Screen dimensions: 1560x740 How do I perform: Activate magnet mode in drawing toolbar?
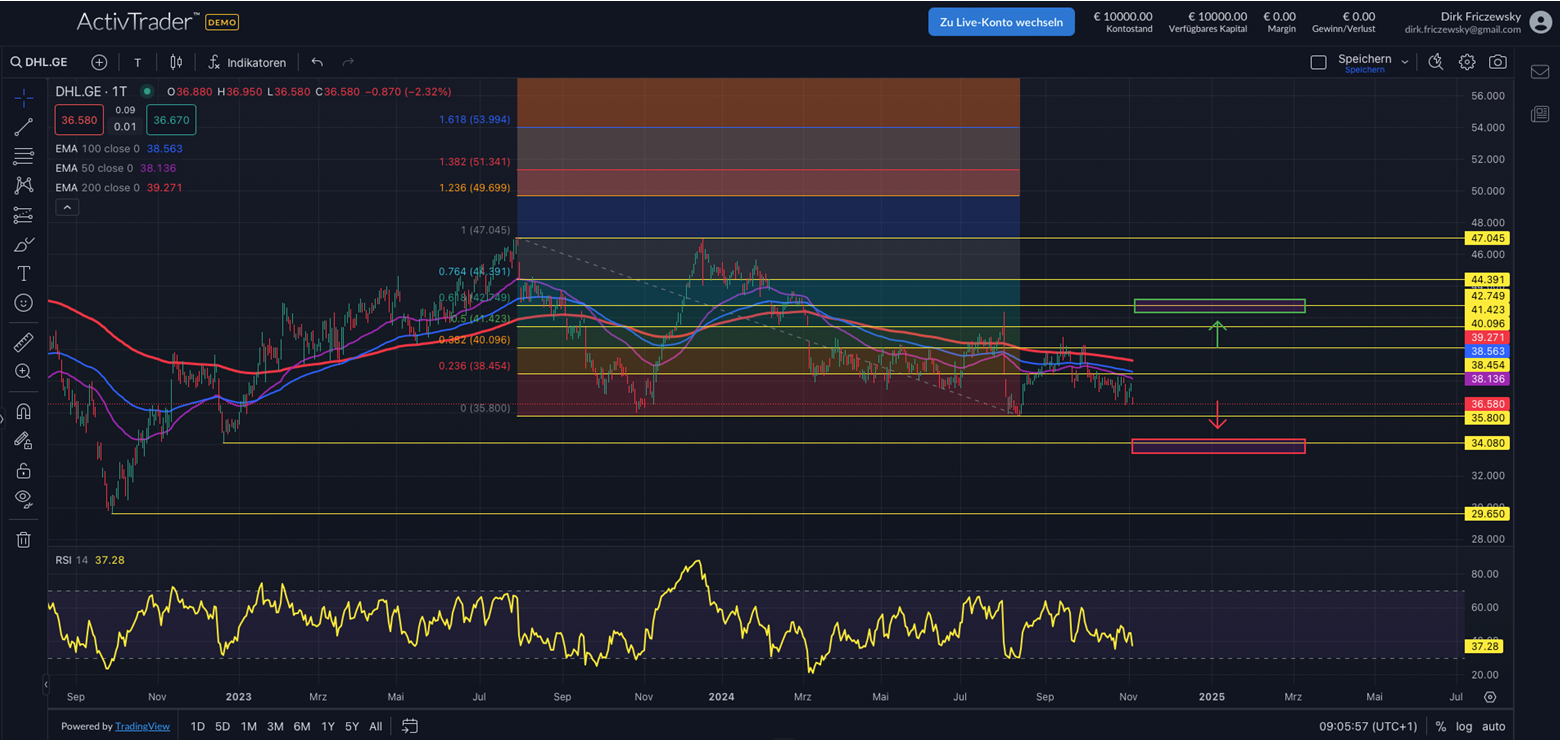[x=24, y=411]
